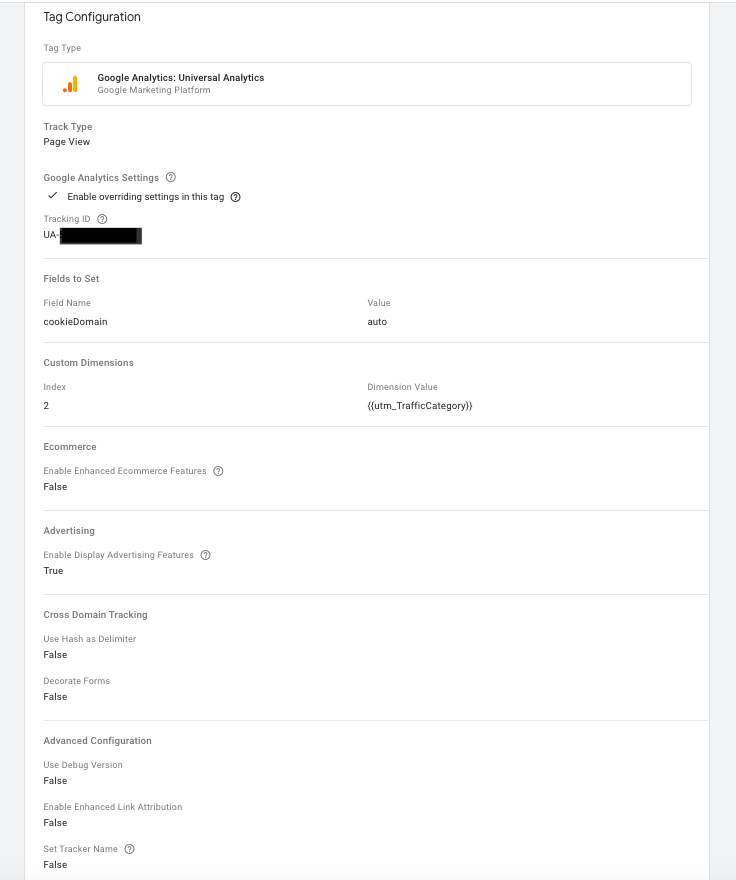Screen dimensions: 736x880
Task: Click the cookieDomain field name
Action: click(x=75, y=322)
